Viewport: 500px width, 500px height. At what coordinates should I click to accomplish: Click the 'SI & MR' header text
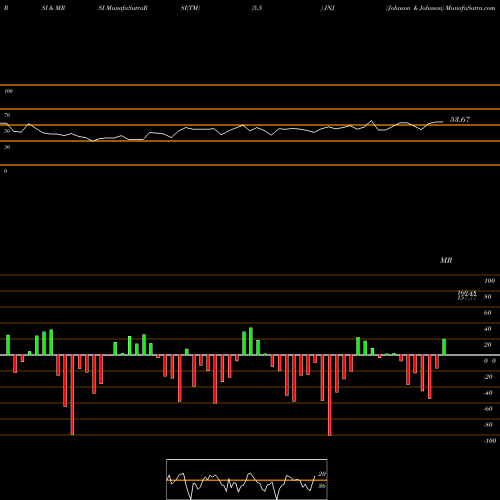click(53, 8)
